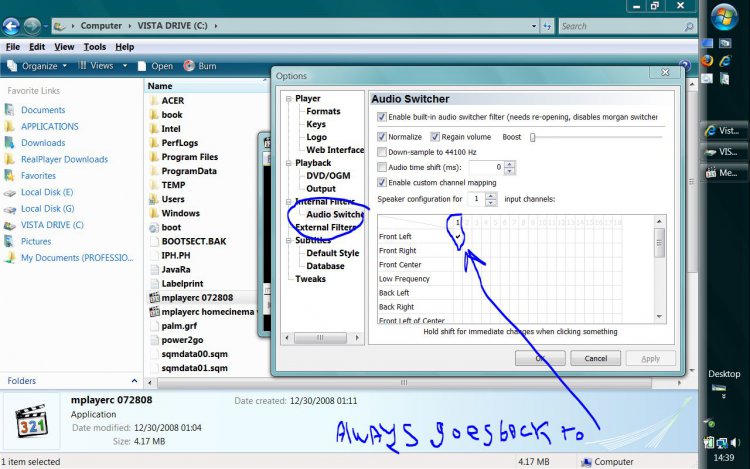Image resolution: width=750 pixels, height=469 pixels.
Task: Click the search magnifier icon
Action: click(x=689, y=26)
